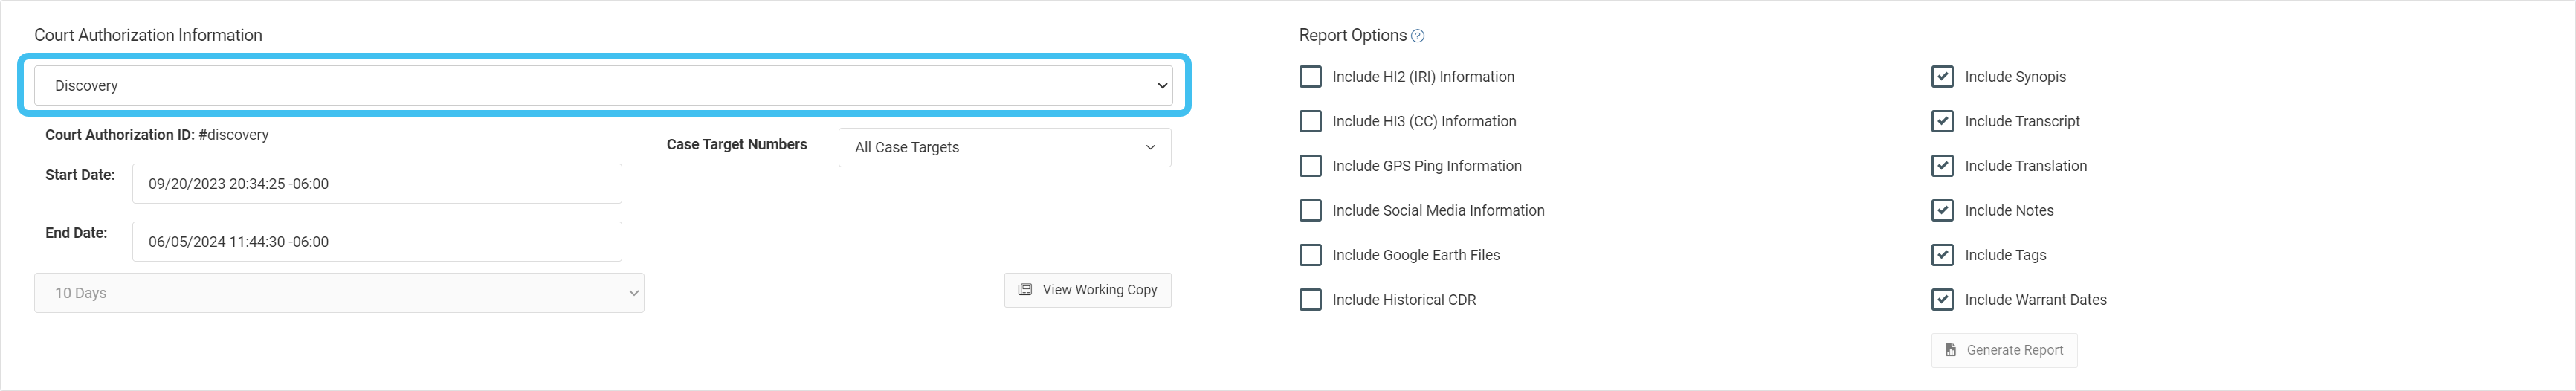Screen dimensions: 2576x391
Task: Enable Include GPS Ping Information
Action: coord(1310,166)
